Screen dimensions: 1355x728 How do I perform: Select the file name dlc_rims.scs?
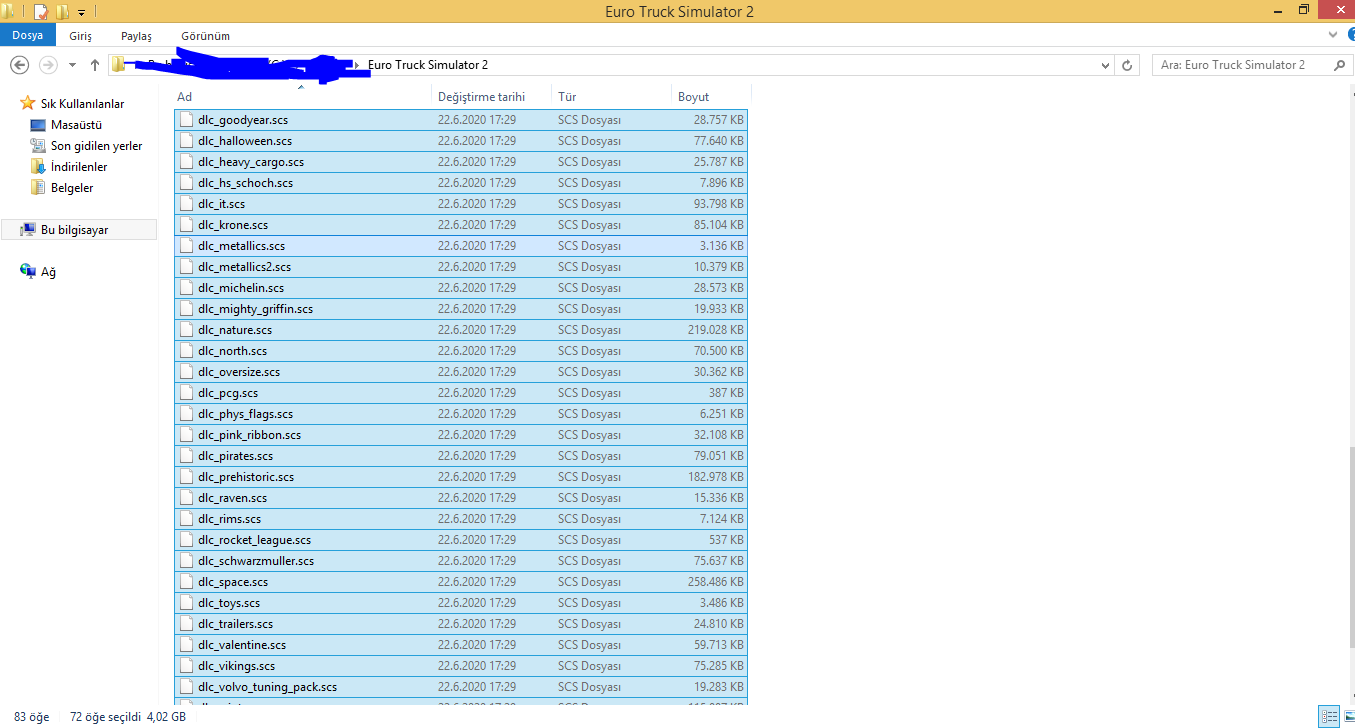(229, 519)
